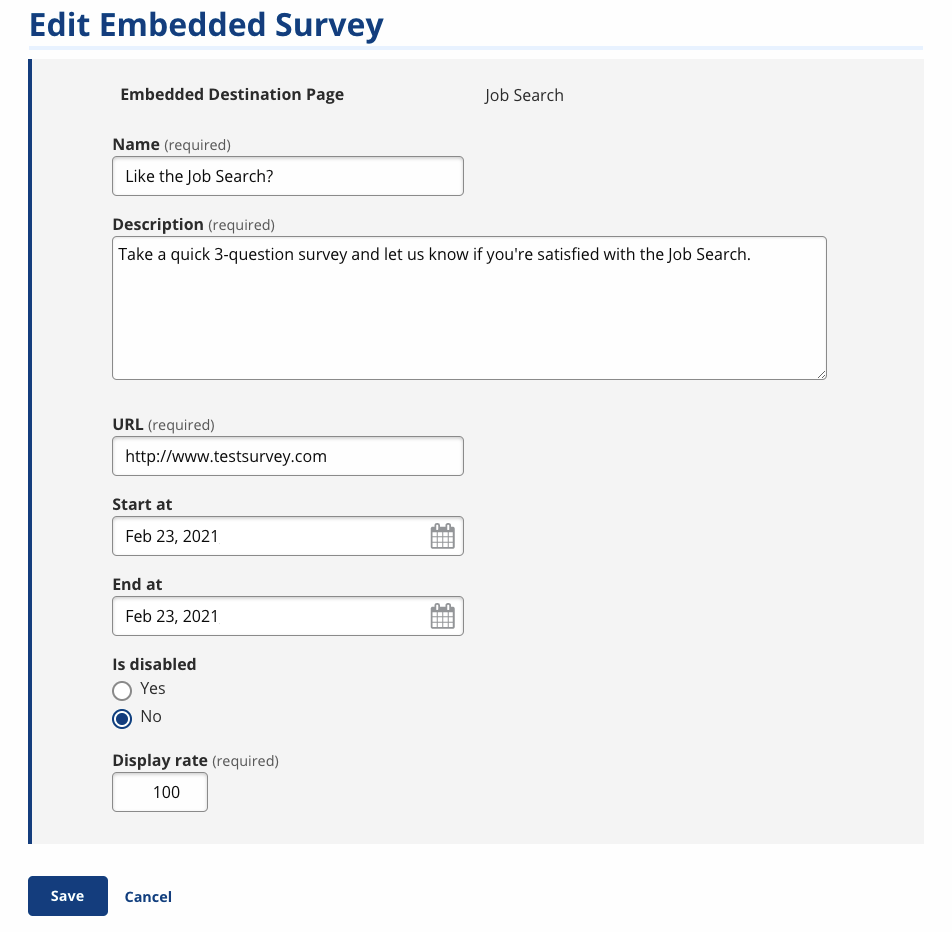Select the No radio button under Is disabled

tap(122, 718)
